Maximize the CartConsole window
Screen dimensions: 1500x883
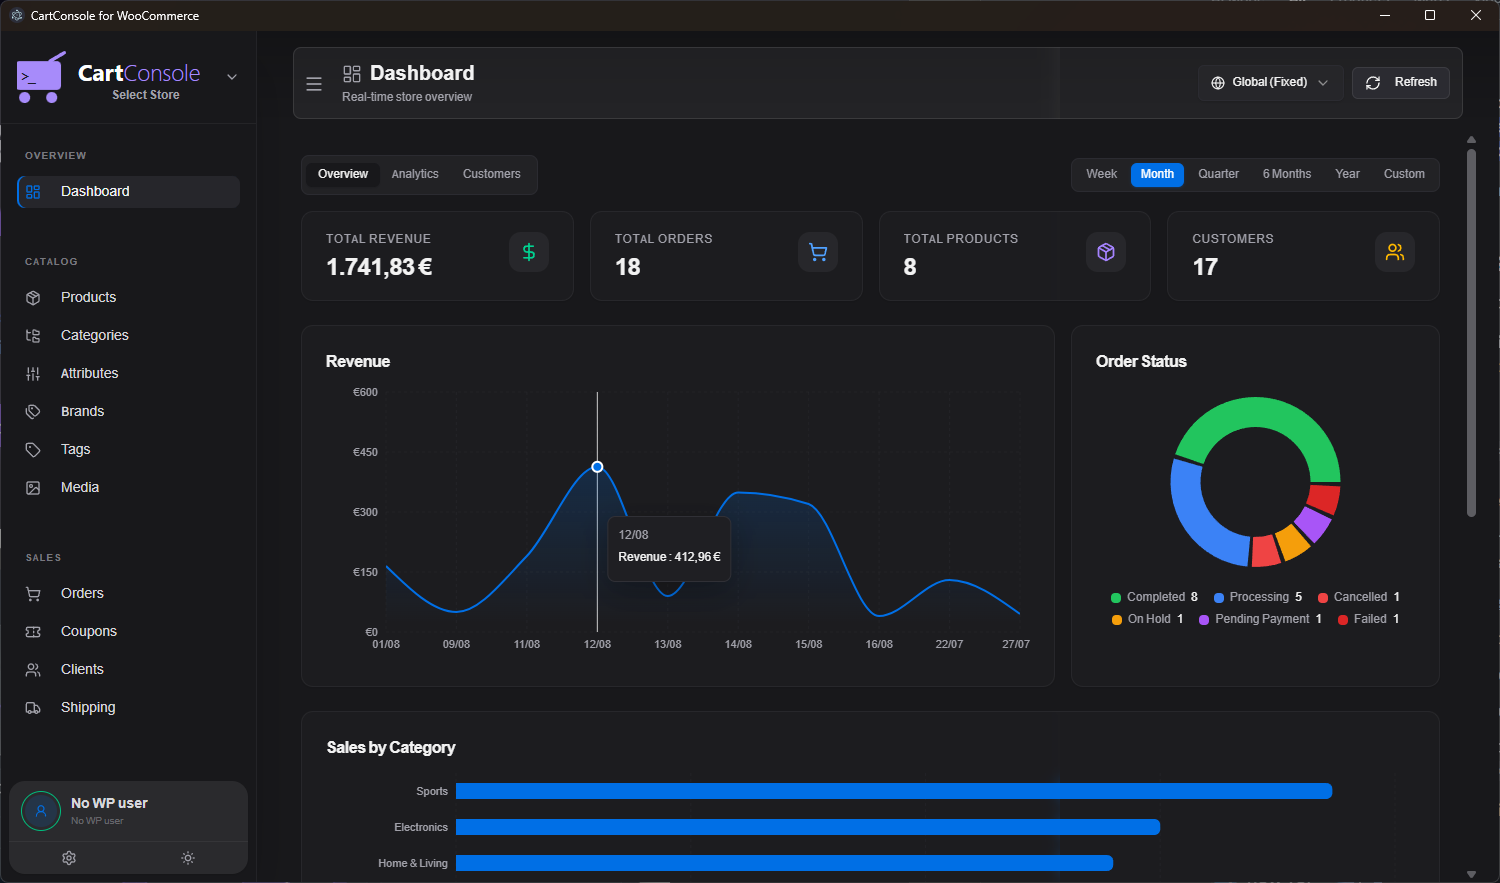pos(1430,15)
